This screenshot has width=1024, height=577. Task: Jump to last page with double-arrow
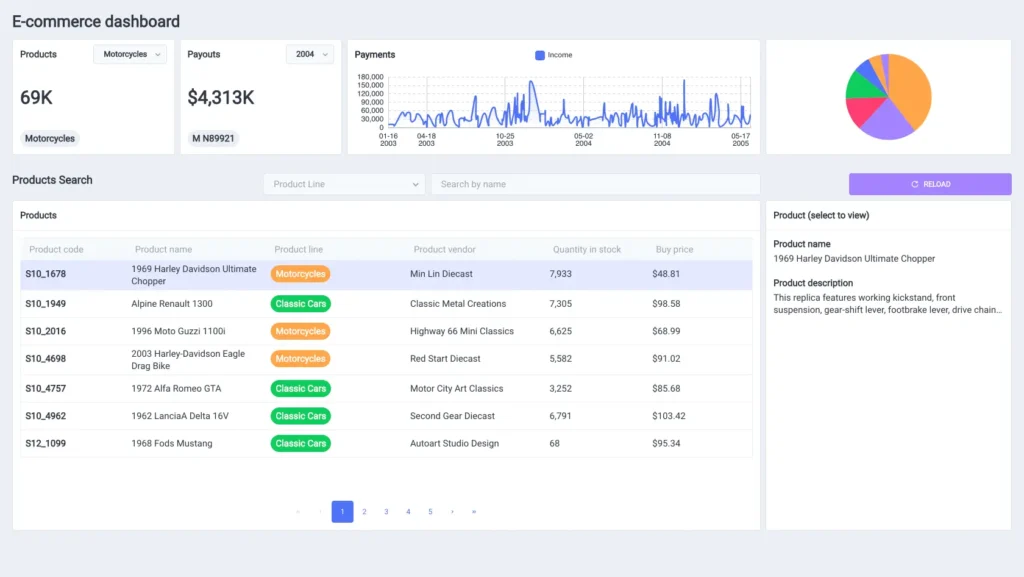[474, 512]
